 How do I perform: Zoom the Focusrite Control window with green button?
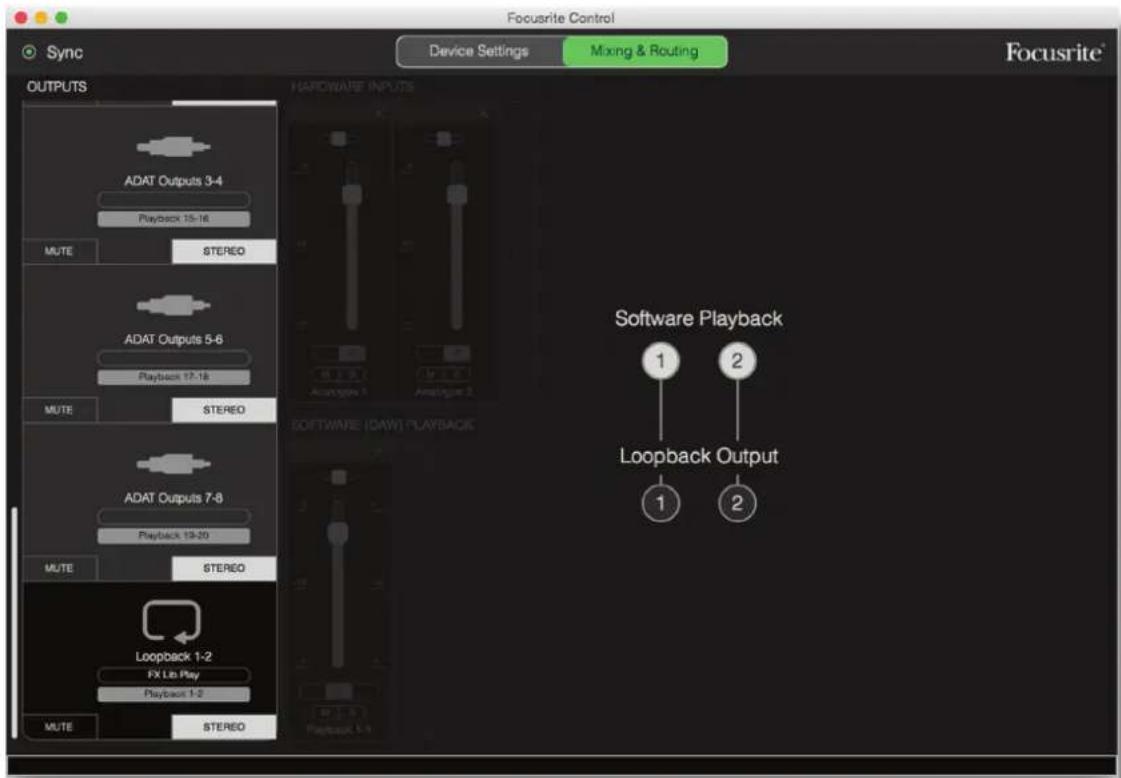point(61,17)
